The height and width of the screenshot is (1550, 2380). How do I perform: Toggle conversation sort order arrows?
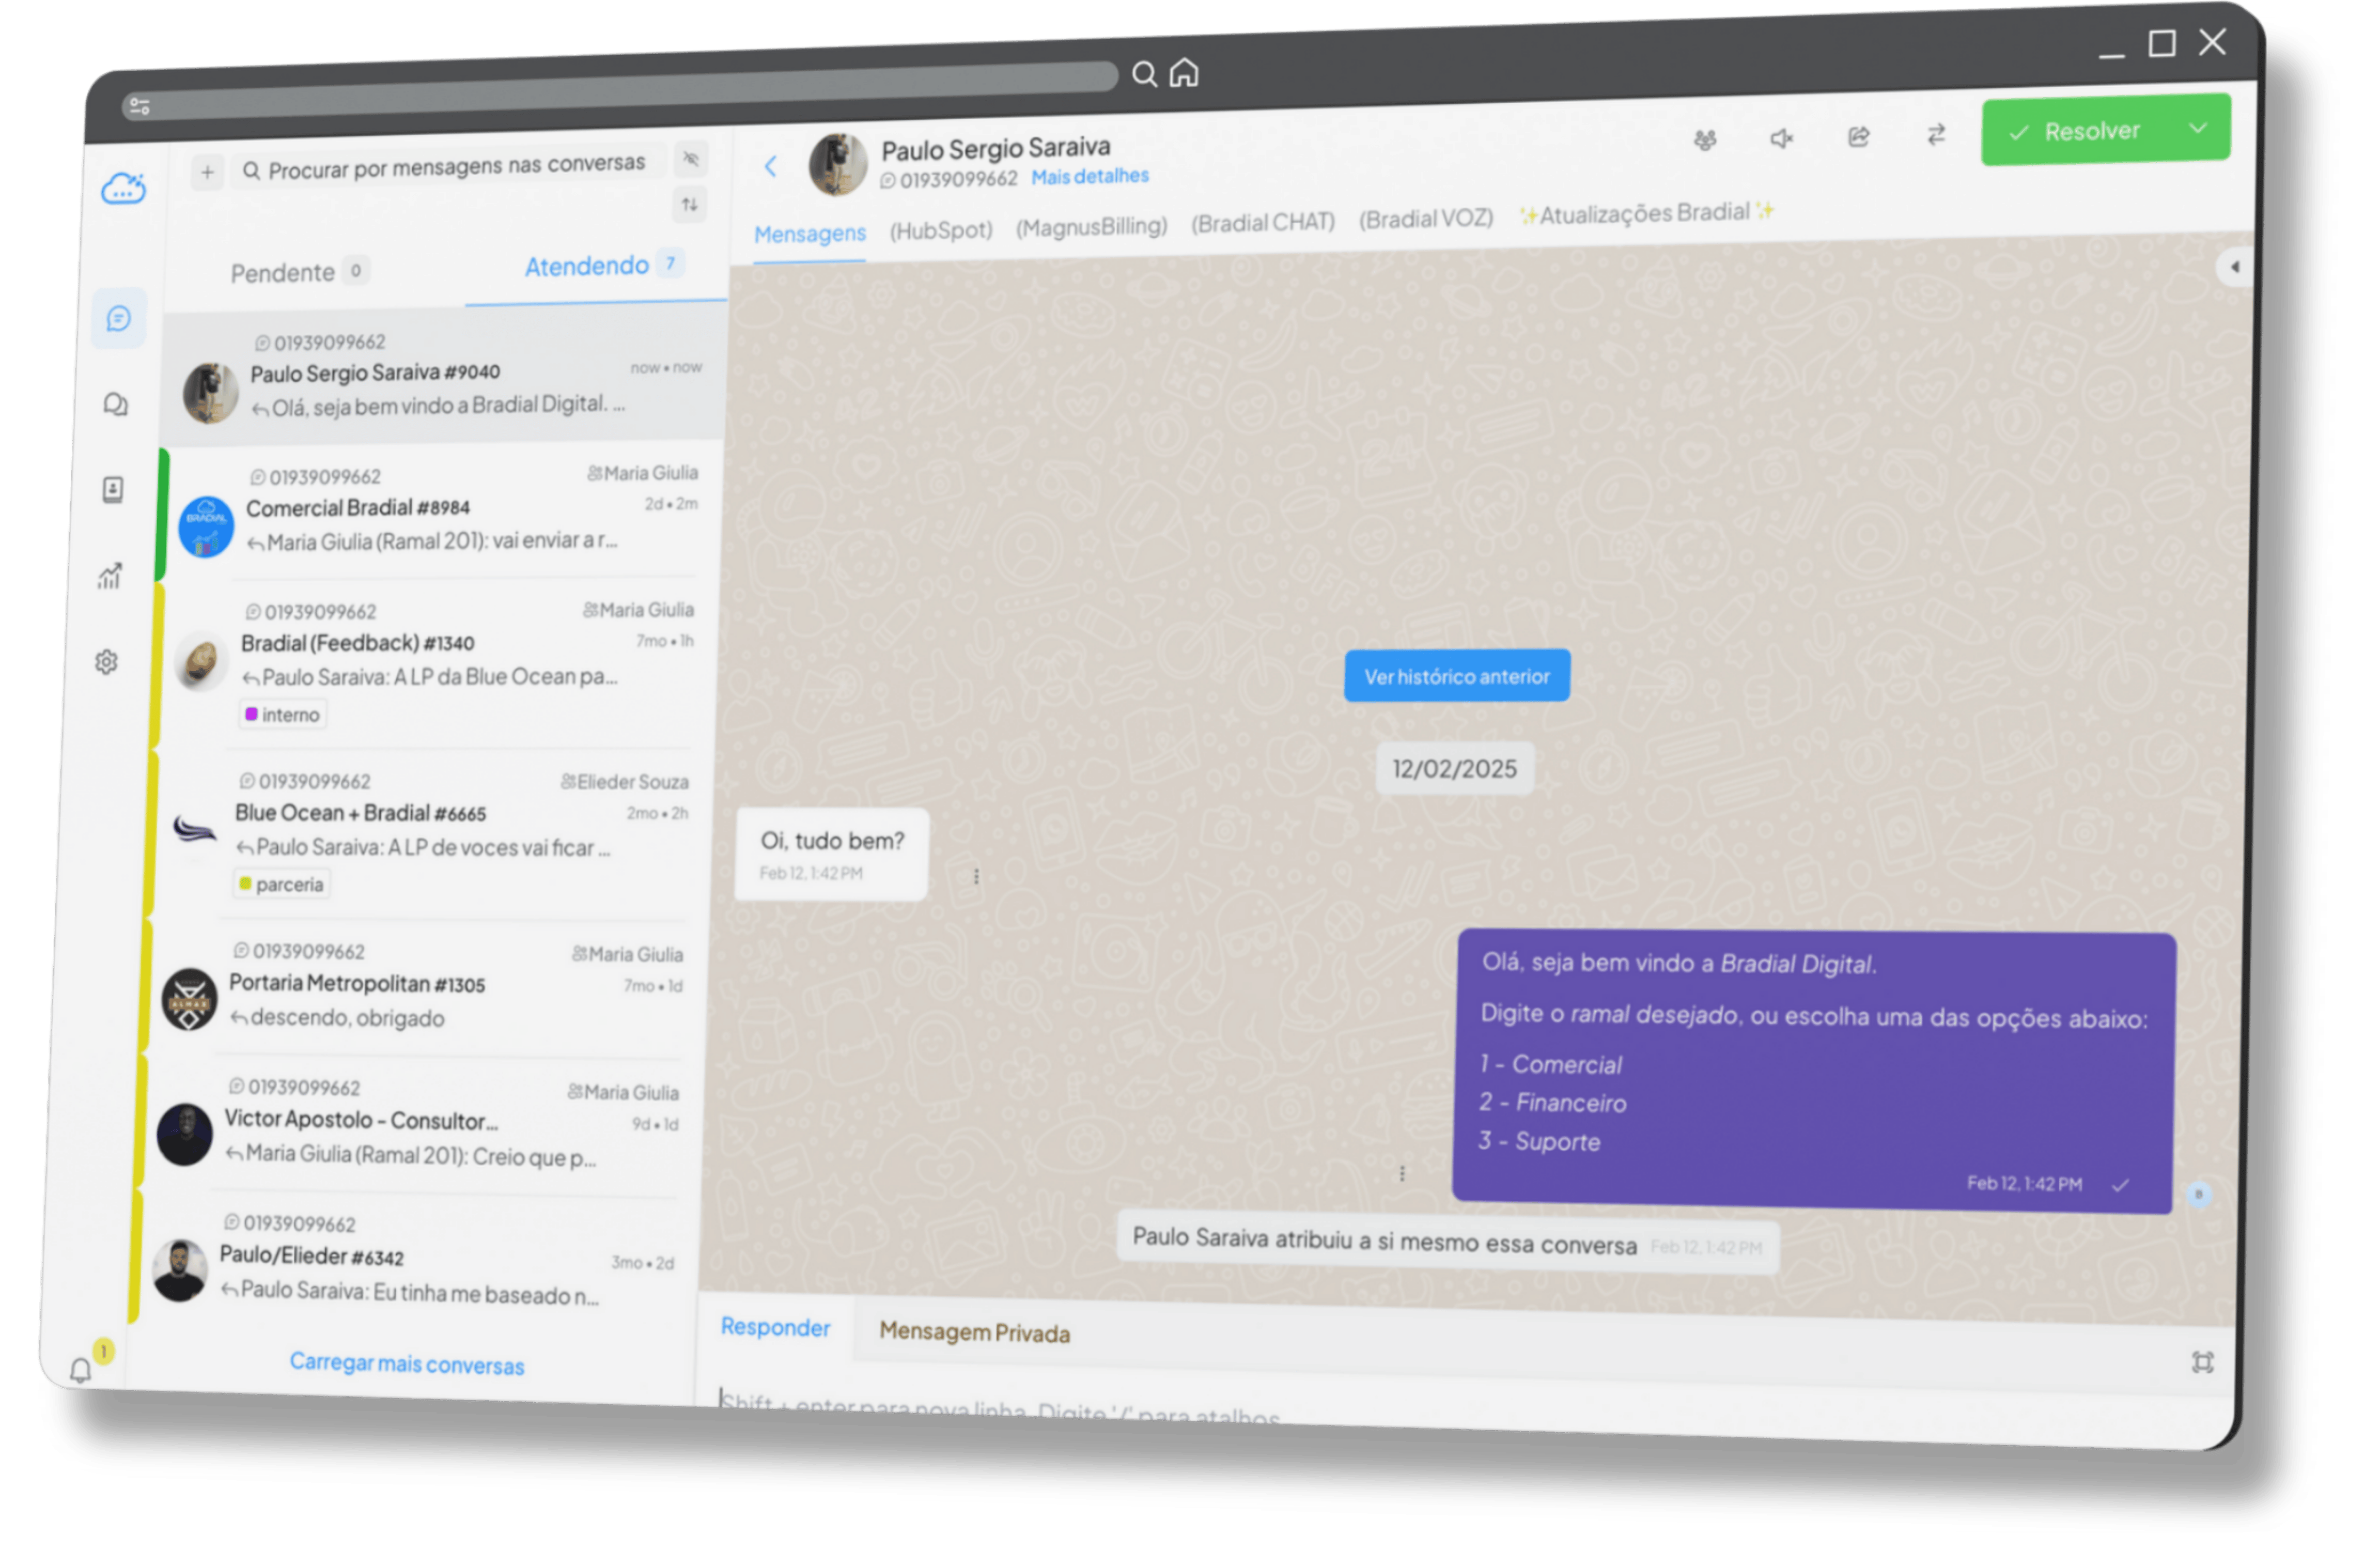pos(690,205)
